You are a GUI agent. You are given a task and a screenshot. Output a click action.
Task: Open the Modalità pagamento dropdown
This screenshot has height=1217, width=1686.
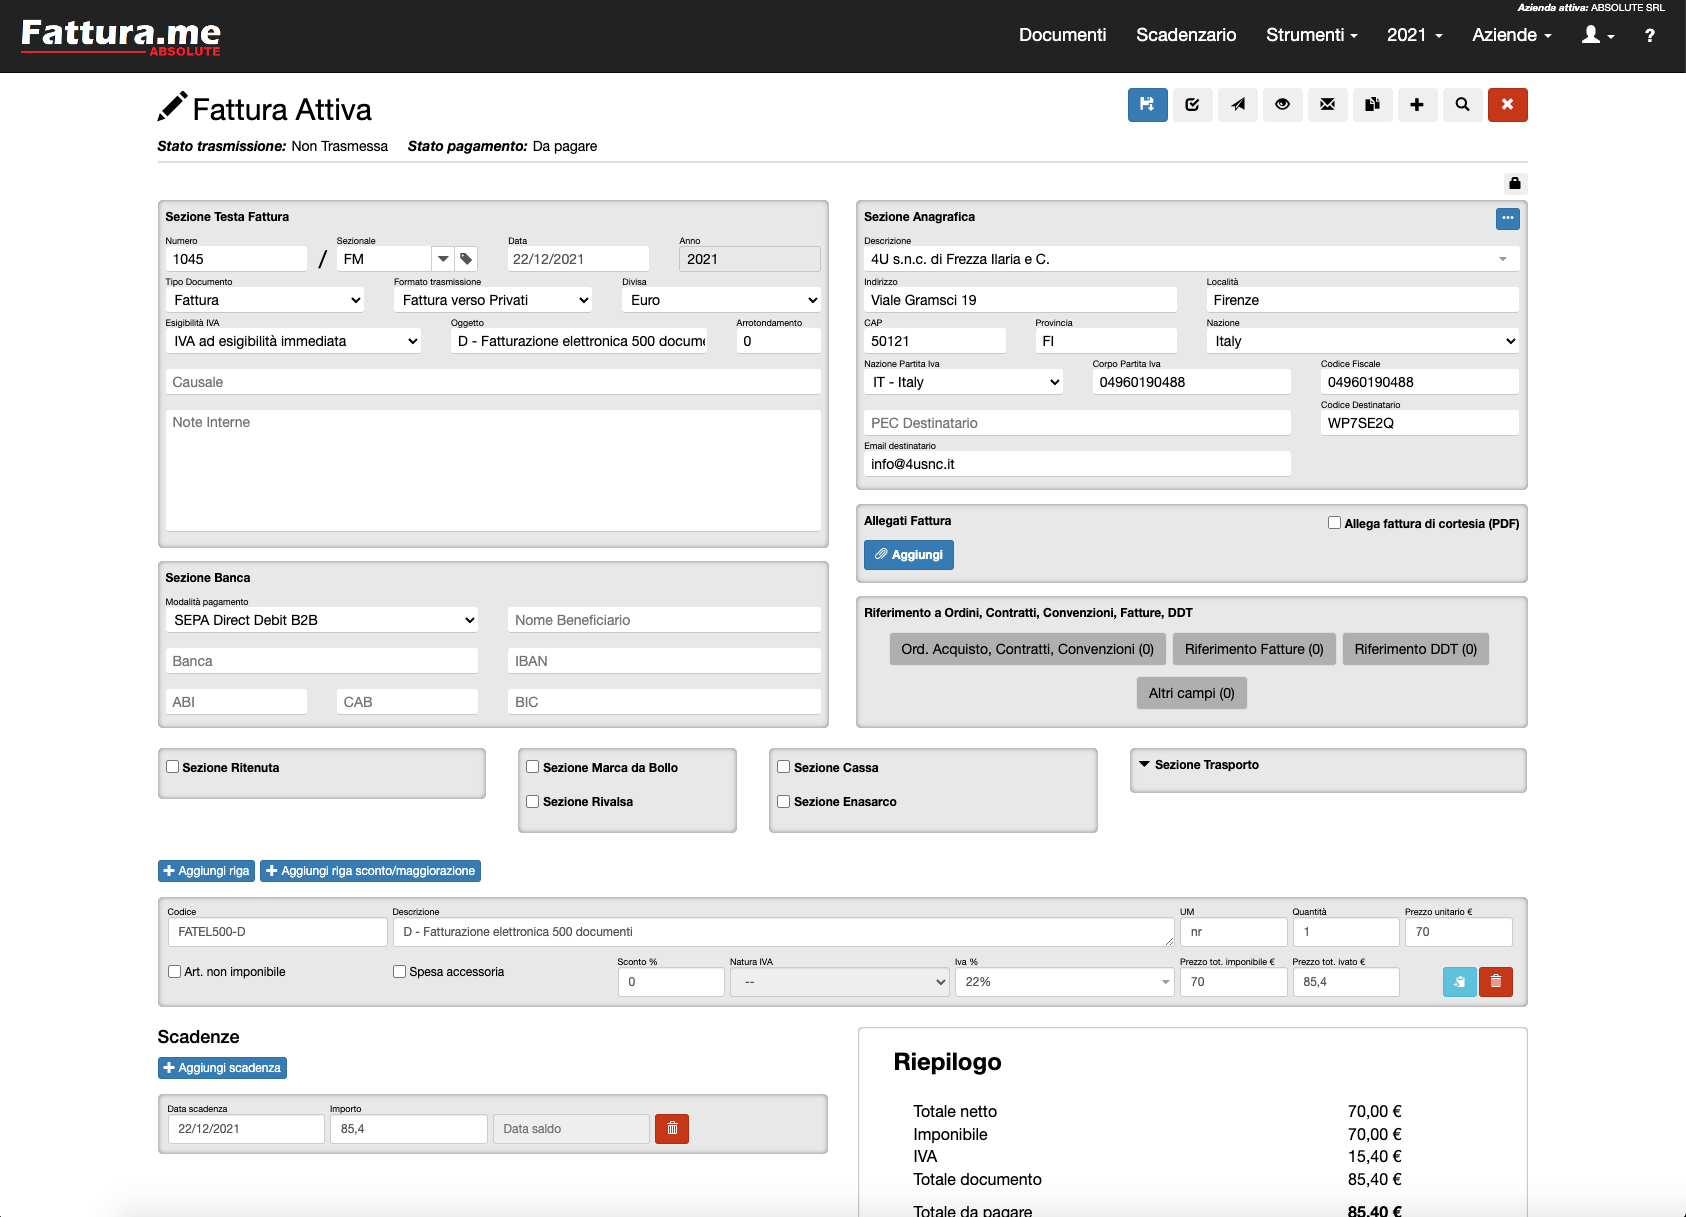pyautogui.click(x=321, y=620)
